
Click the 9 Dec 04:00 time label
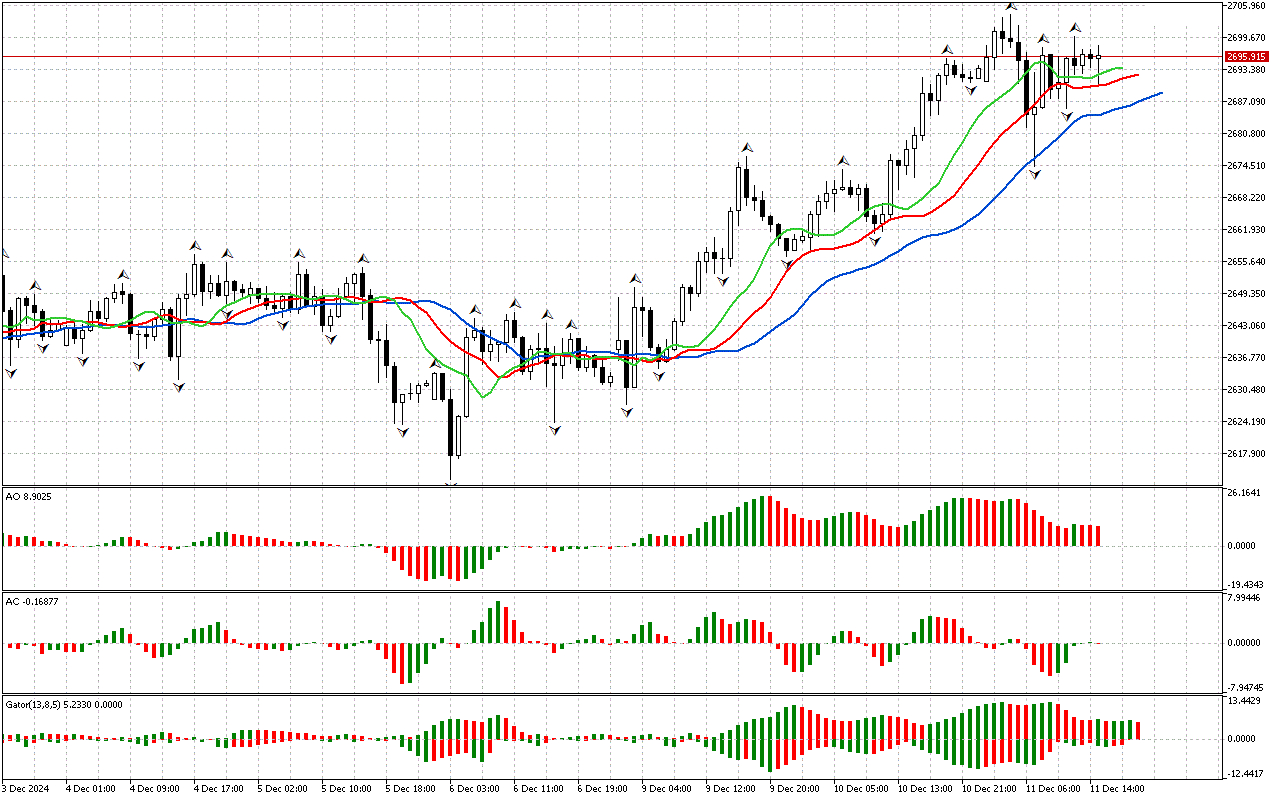pos(667,789)
